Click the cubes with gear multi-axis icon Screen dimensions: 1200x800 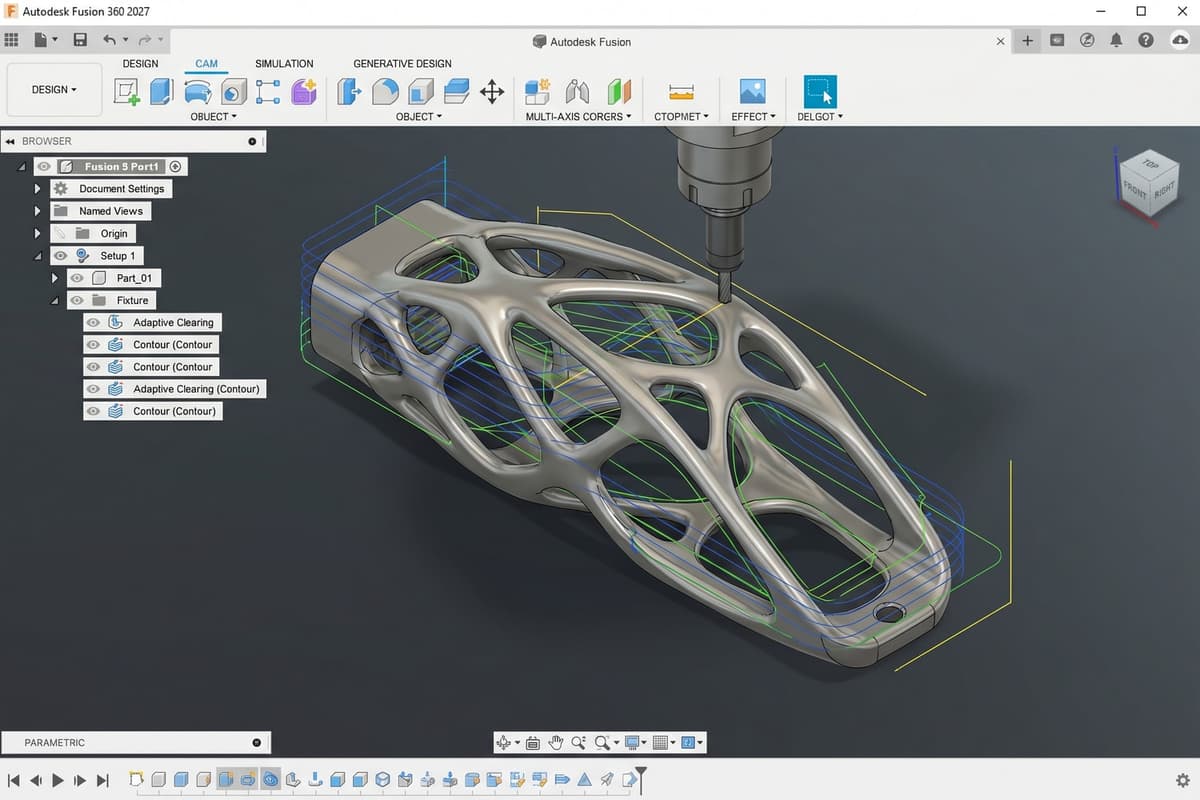coord(538,92)
